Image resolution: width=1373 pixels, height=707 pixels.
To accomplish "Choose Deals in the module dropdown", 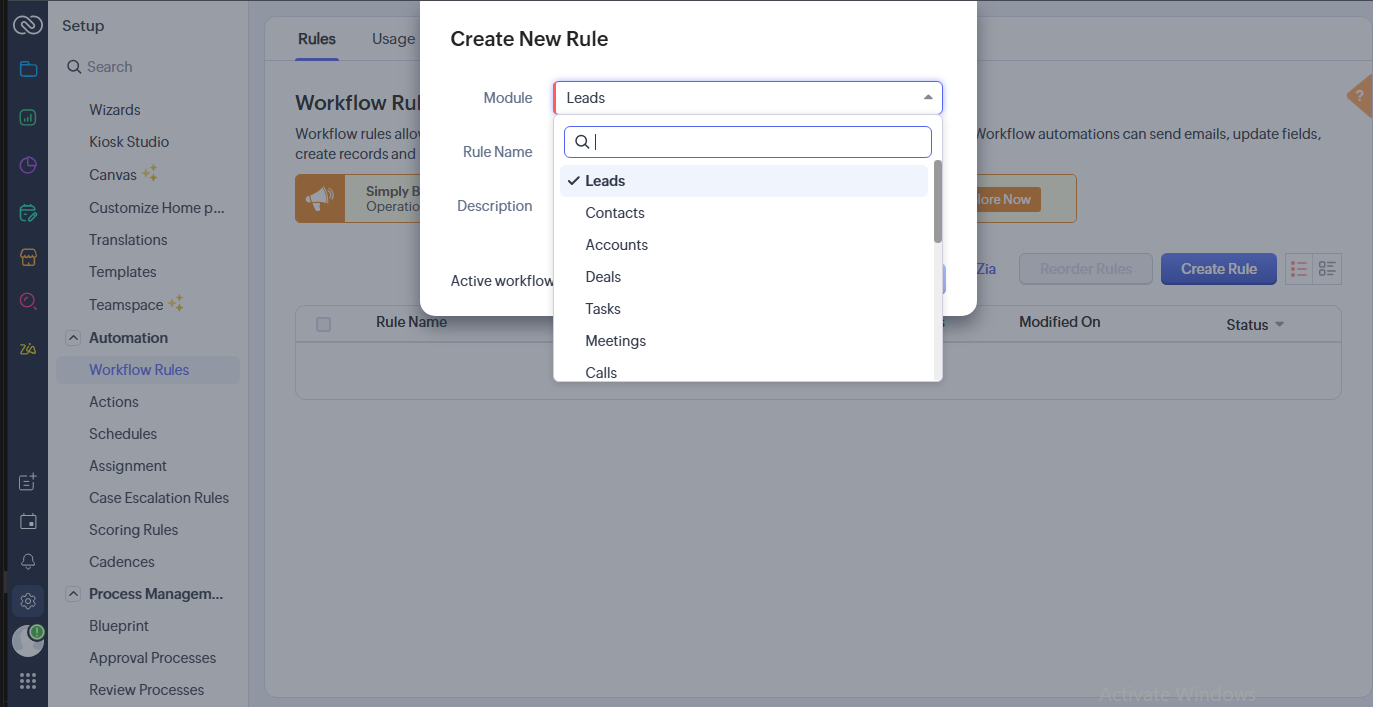I will pyautogui.click(x=603, y=277).
